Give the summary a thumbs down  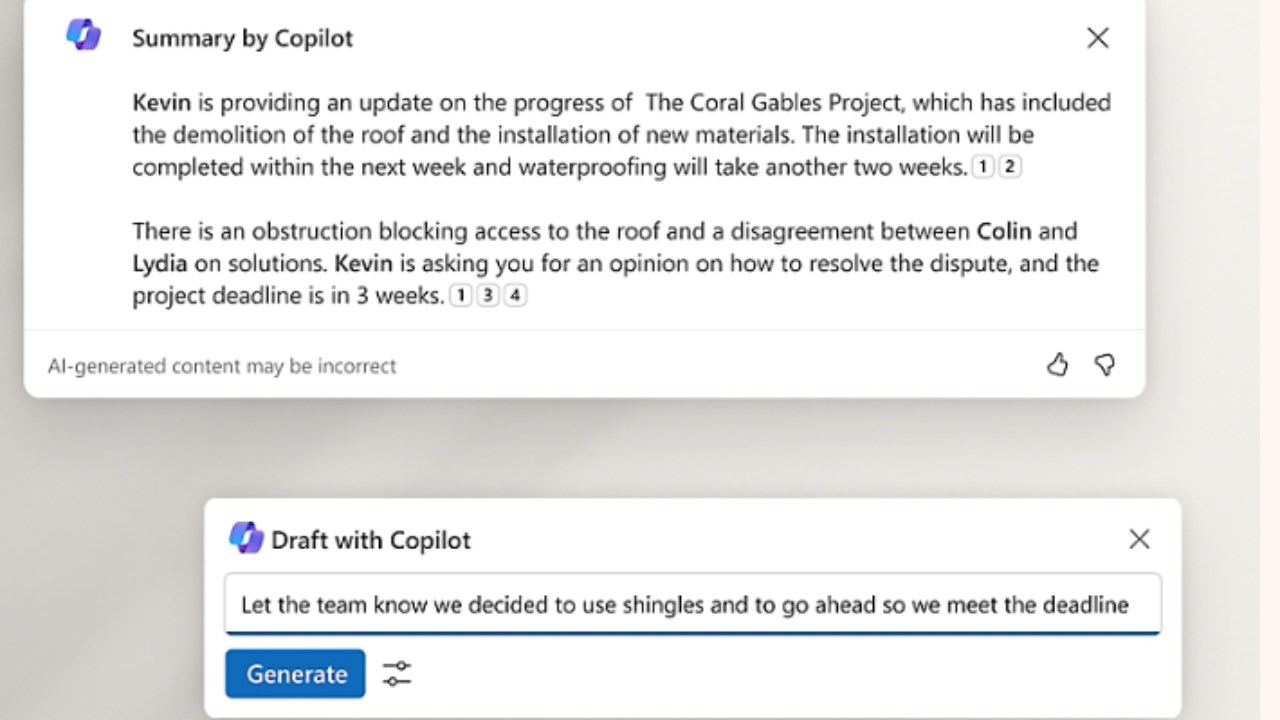tap(1105, 365)
